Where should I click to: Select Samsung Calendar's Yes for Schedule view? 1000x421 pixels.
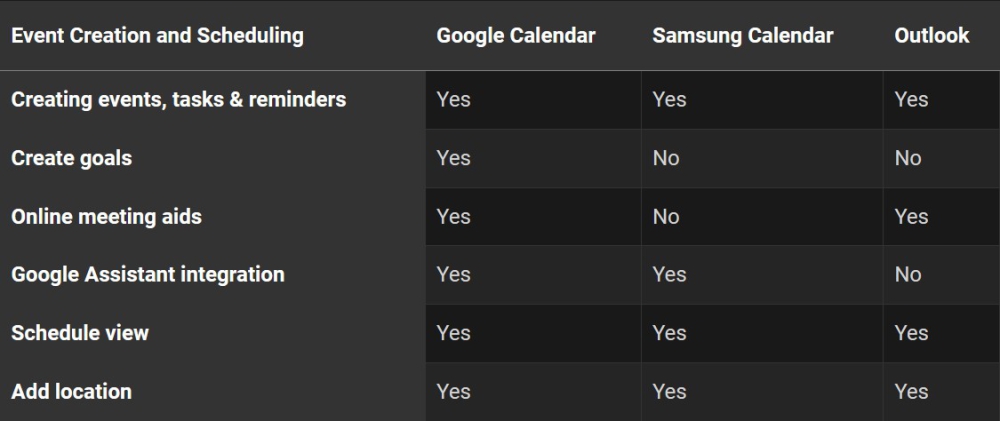point(669,333)
